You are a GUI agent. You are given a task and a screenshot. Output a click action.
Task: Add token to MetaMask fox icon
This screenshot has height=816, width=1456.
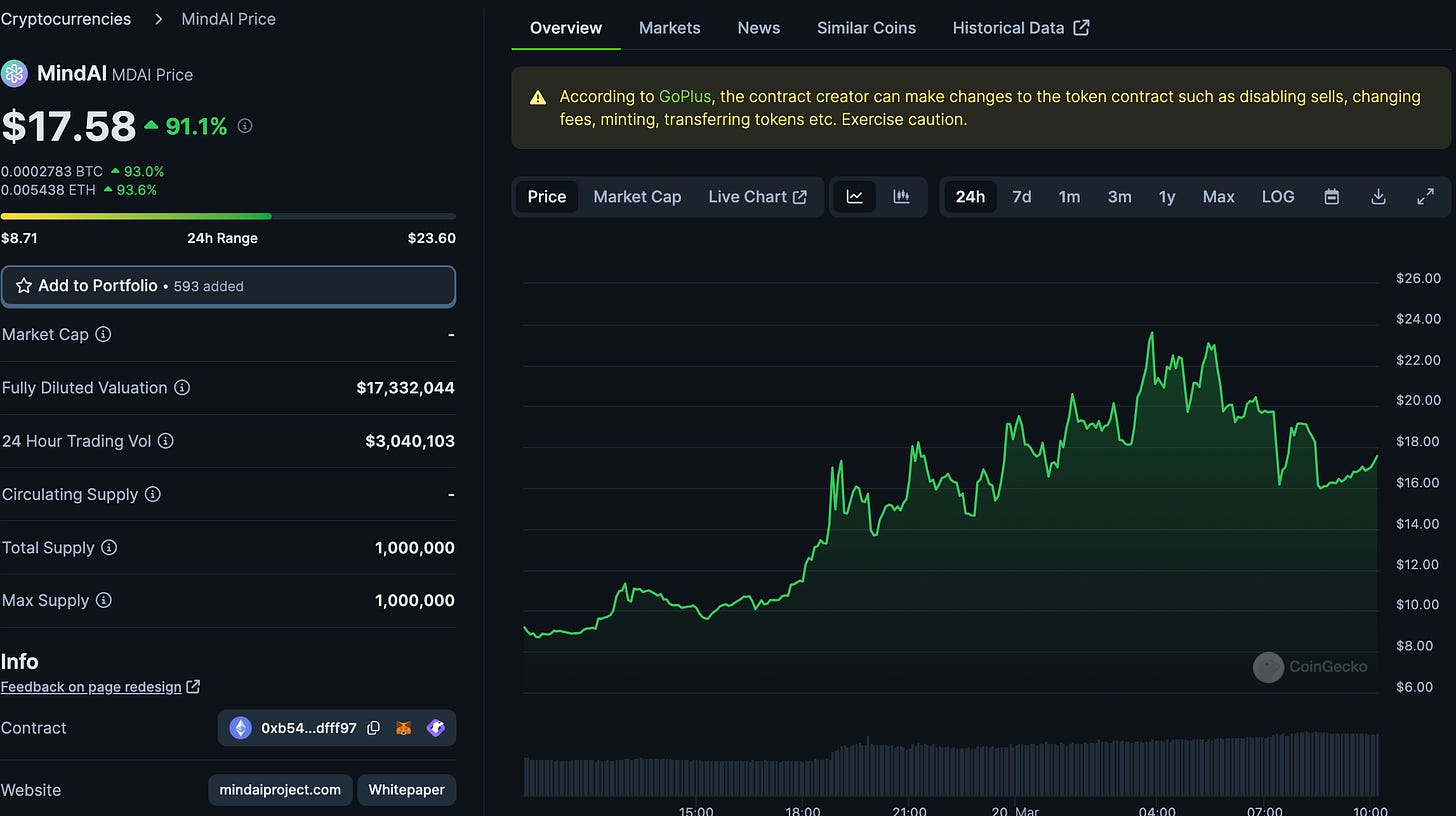pyautogui.click(x=403, y=728)
